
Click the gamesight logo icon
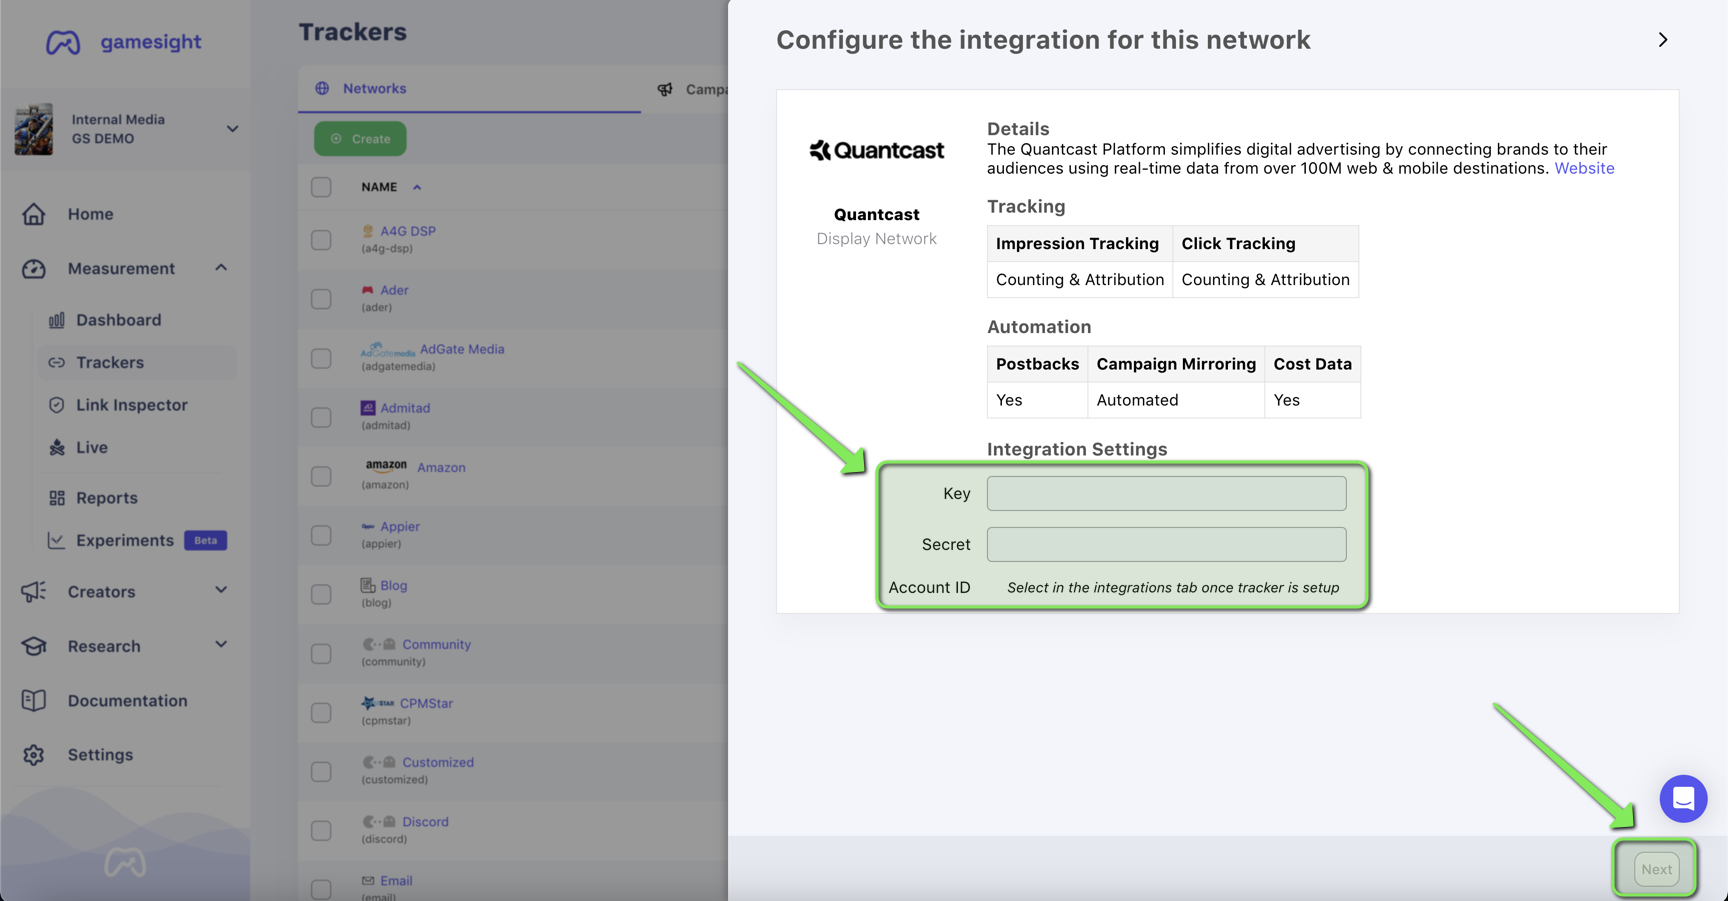point(63,42)
